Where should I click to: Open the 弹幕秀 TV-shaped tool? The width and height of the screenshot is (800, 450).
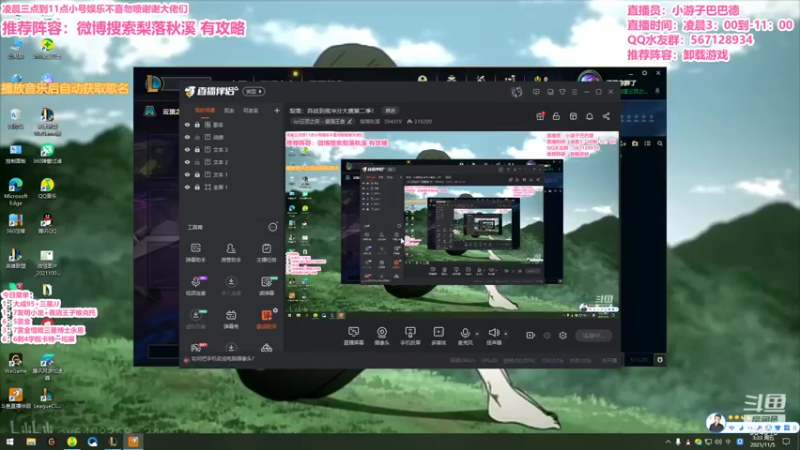coord(231,319)
